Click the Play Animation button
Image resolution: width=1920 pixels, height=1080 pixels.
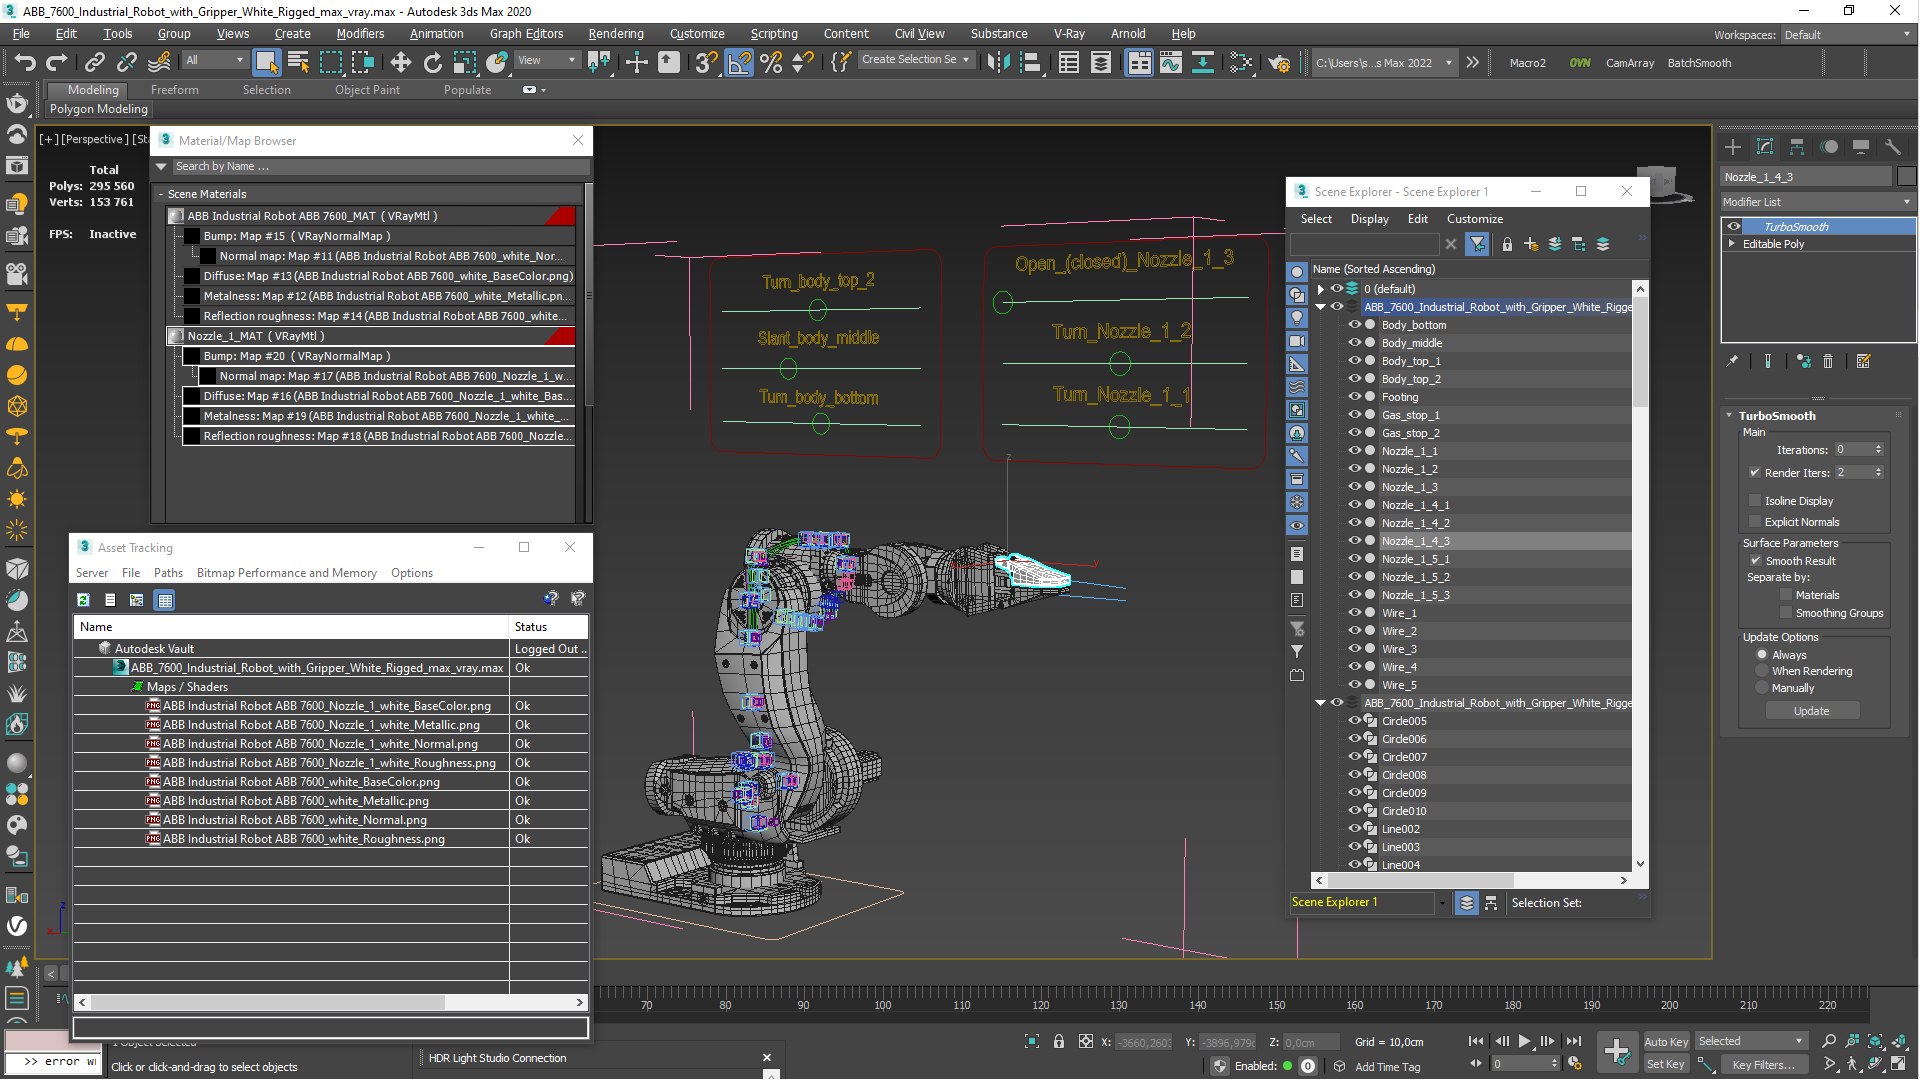coord(1524,1041)
